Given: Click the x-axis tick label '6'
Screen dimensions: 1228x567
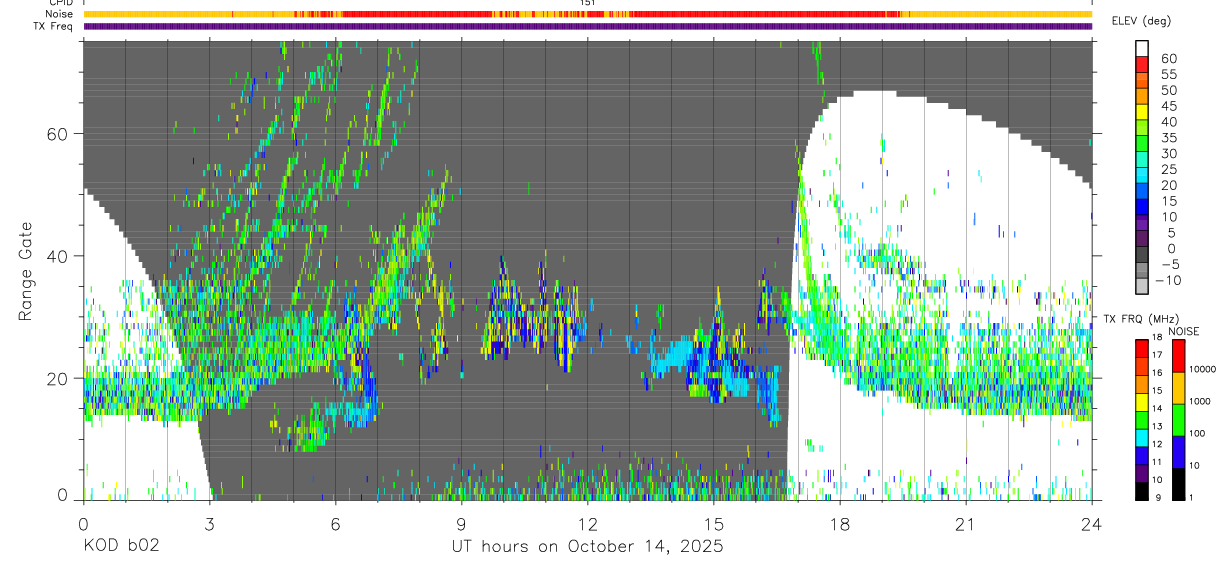Looking at the screenshot, I should point(335,524).
